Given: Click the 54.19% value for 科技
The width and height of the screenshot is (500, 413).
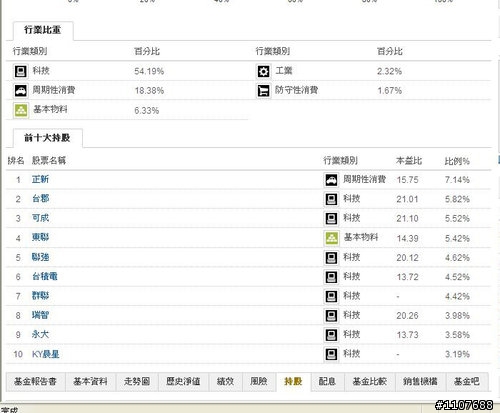Looking at the screenshot, I should click(149, 71).
